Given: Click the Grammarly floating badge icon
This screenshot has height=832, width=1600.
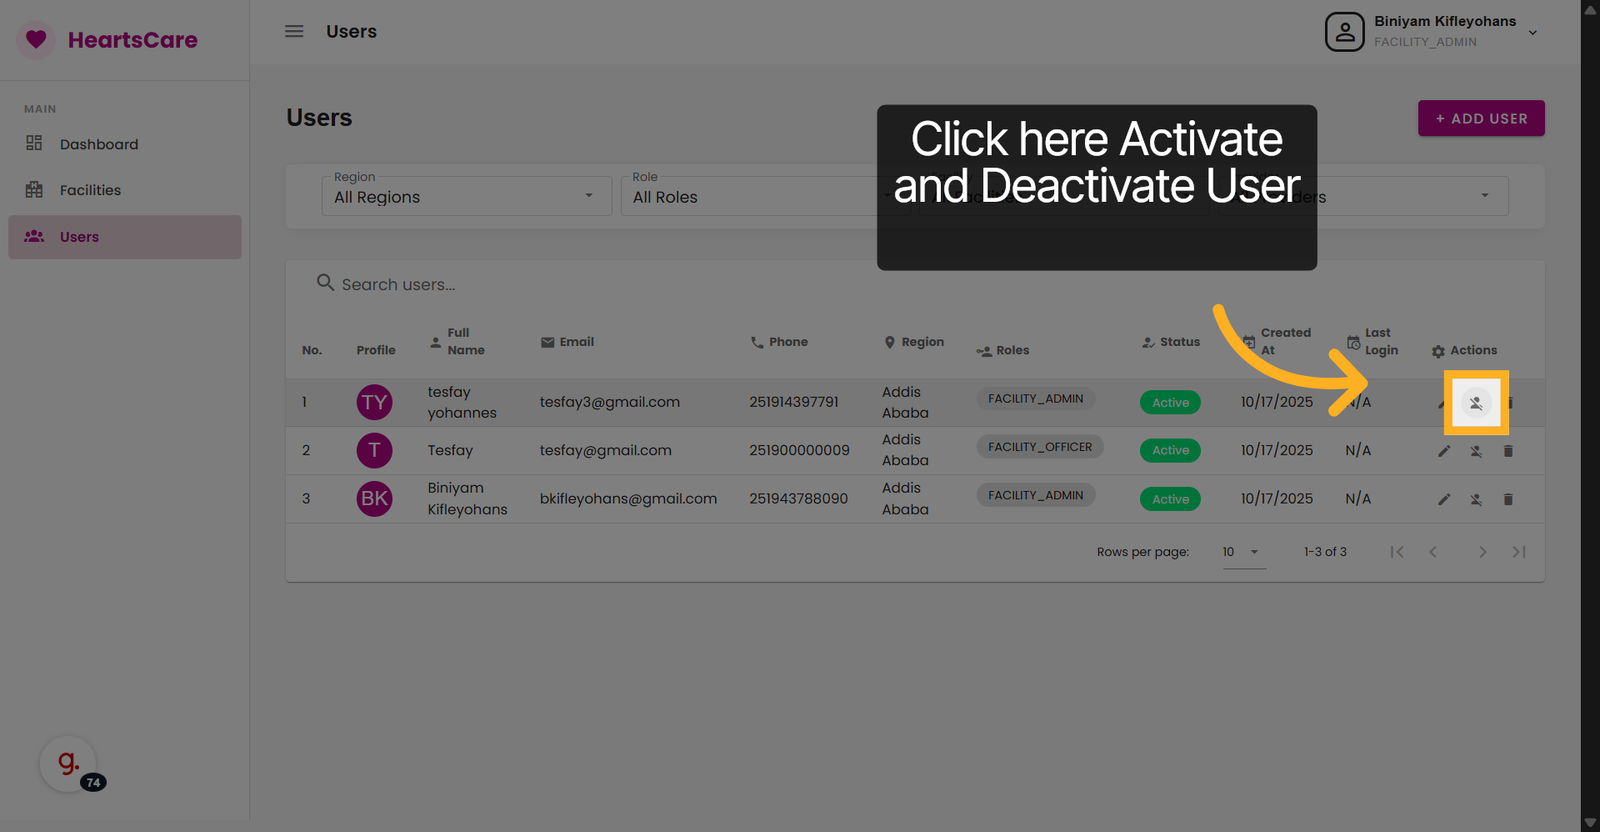Looking at the screenshot, I should (68, 764).
